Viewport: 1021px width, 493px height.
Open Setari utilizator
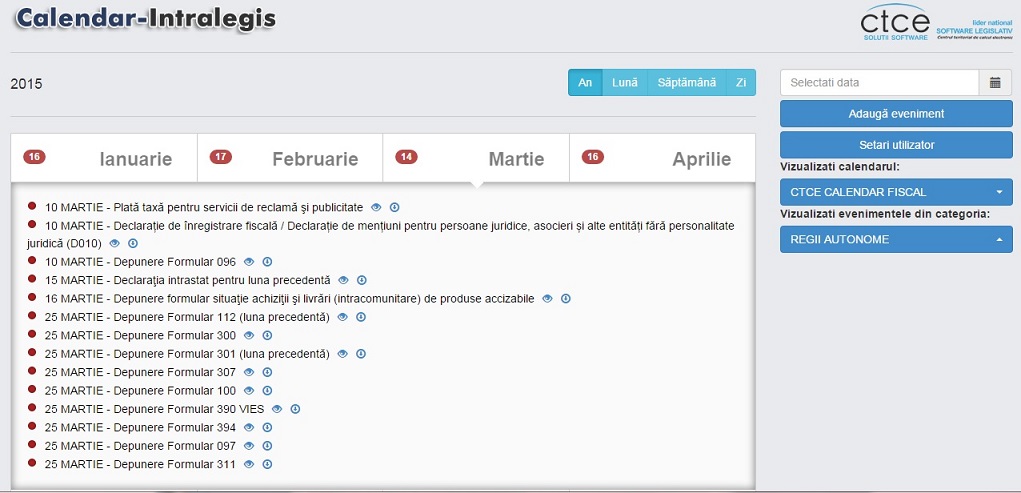click(896, 145)
